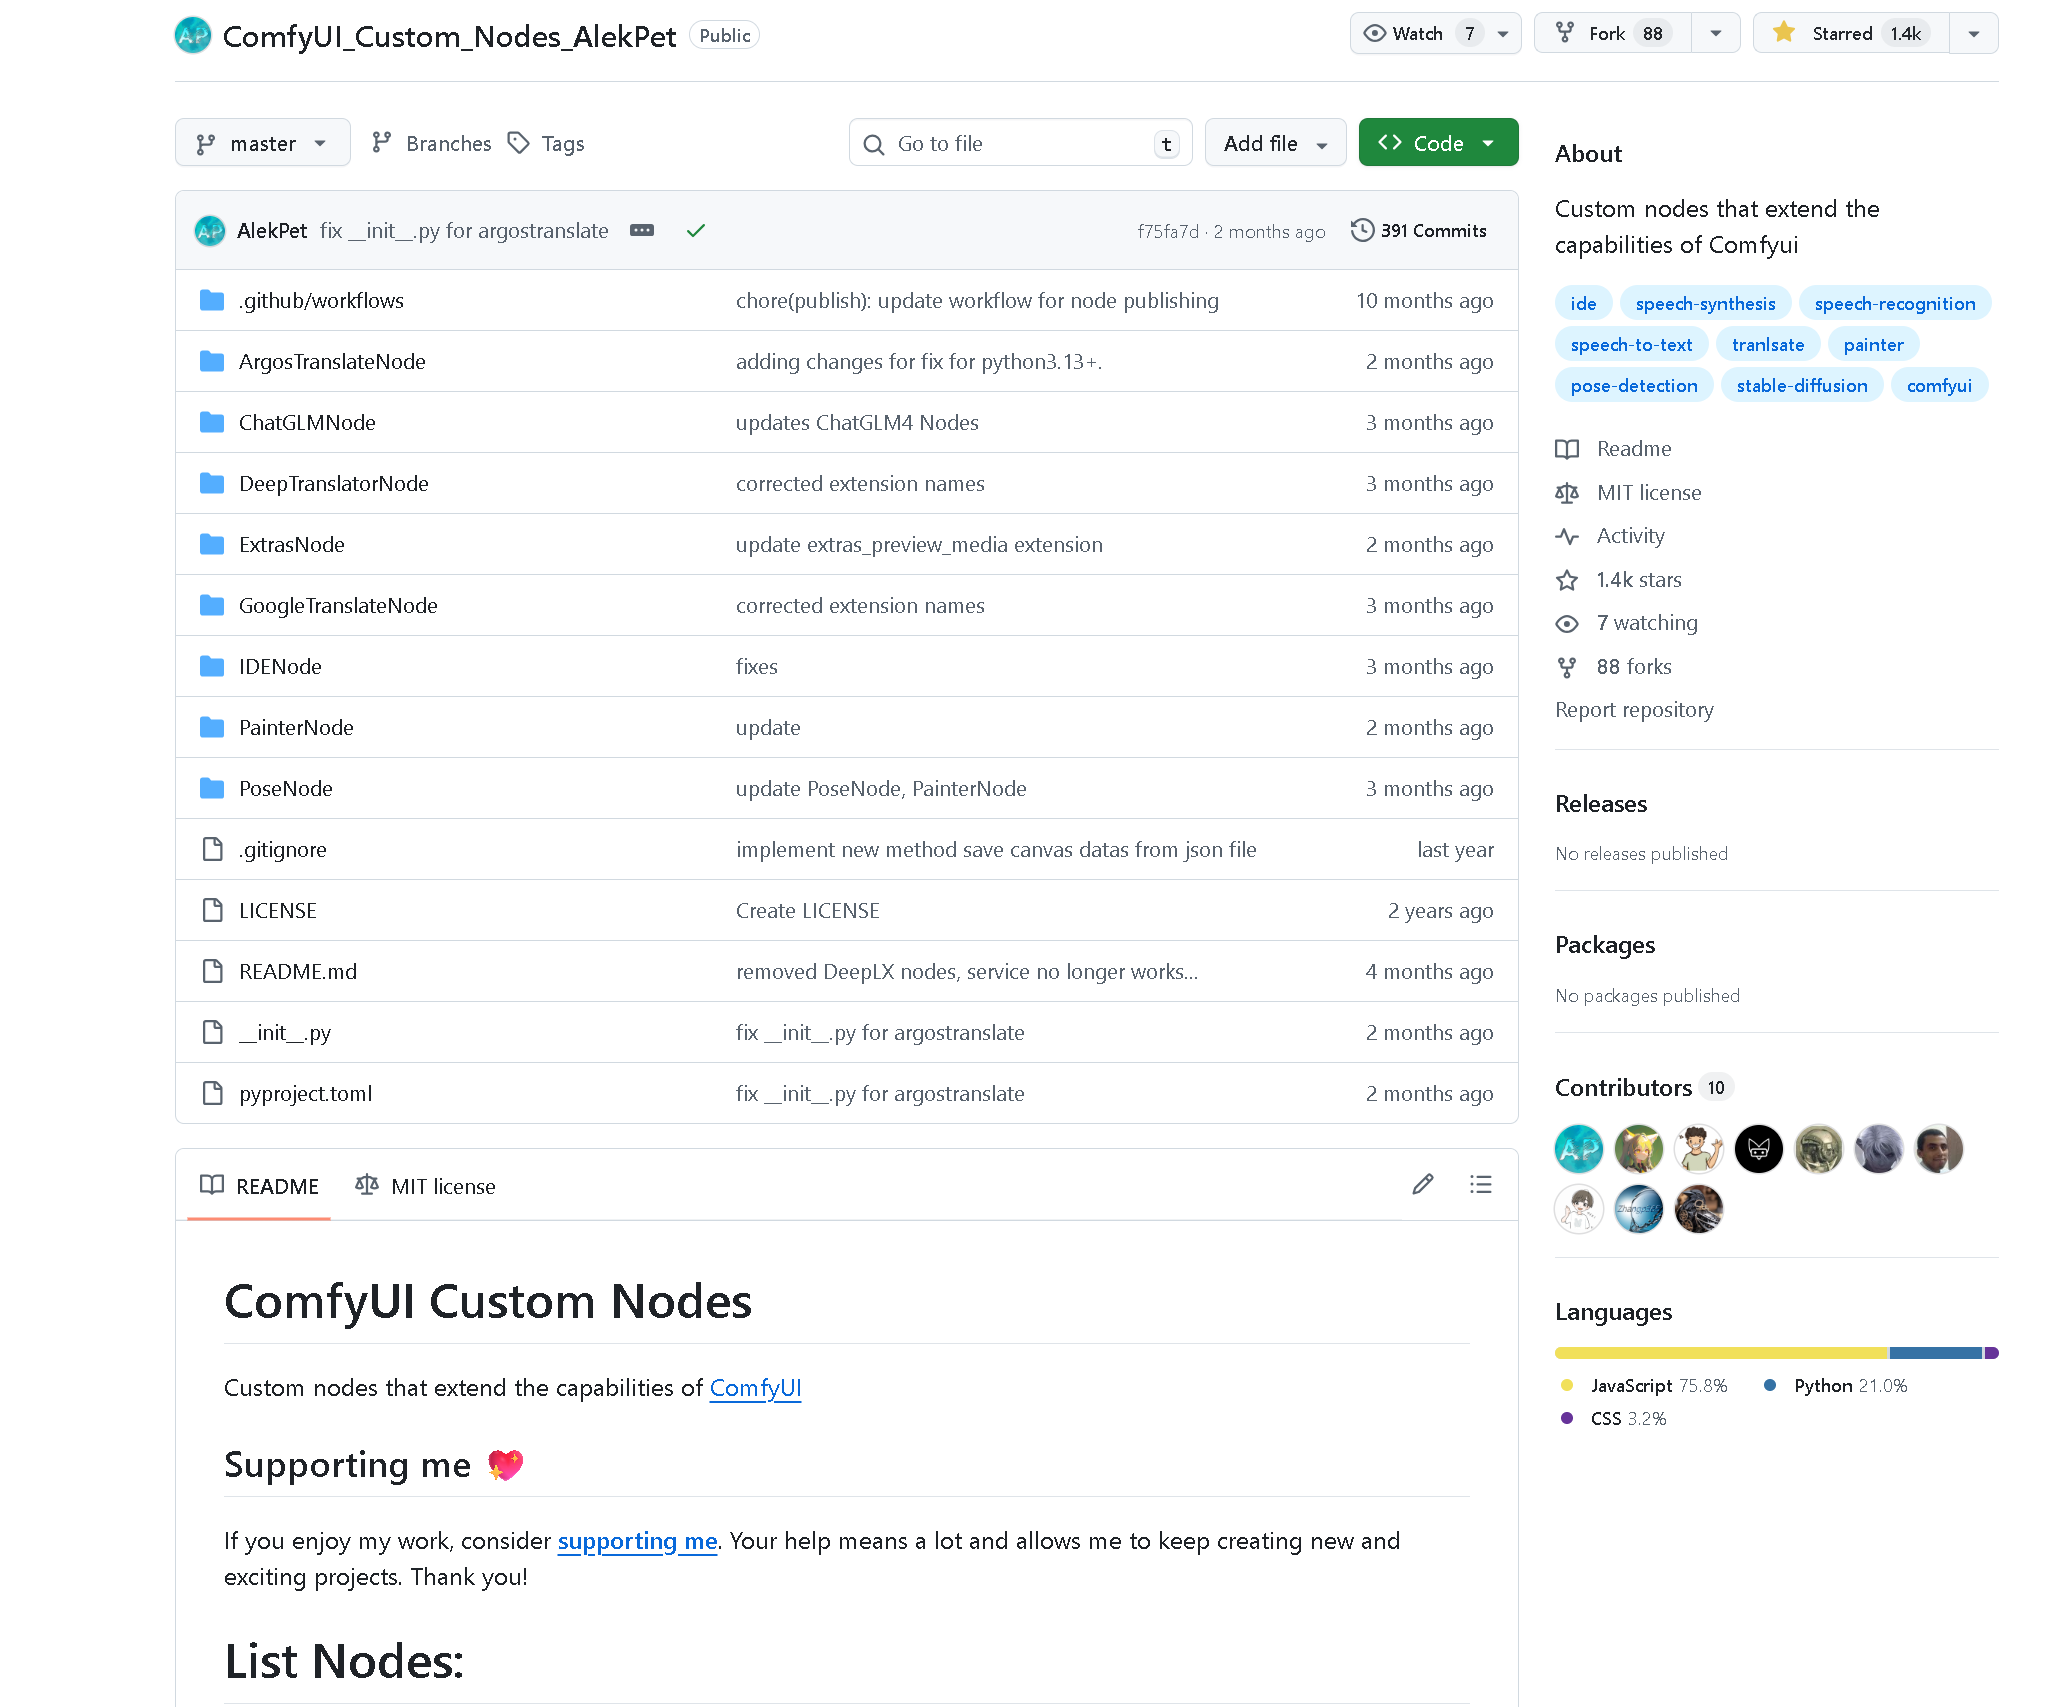Open the README outline list icon
Viewport: 2061px width, 1707px height.
point(1480,1185)
